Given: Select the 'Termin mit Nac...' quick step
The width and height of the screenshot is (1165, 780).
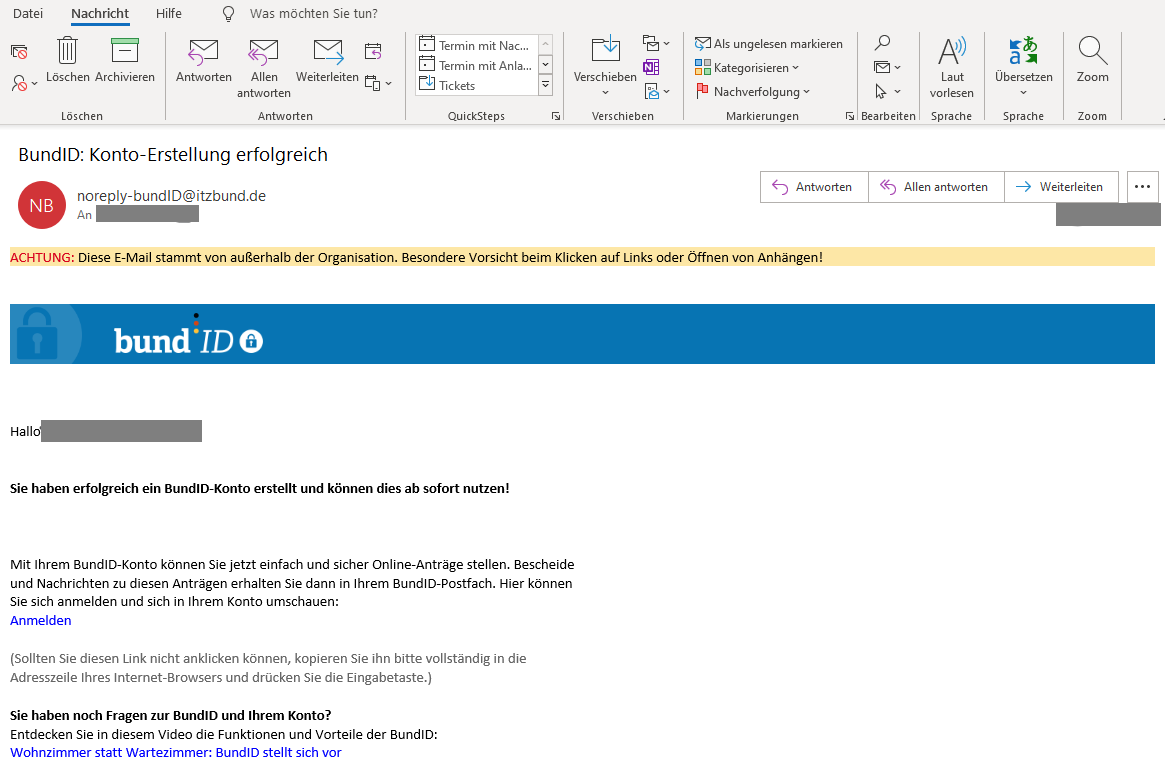Looking at the screenshot, I should (x=476, y=45).
